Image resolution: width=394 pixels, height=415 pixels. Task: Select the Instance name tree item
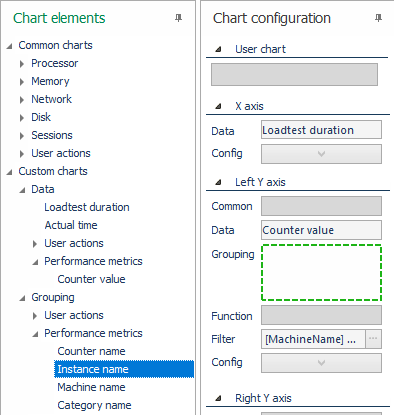pyautogui.click(x=124, y=369)
